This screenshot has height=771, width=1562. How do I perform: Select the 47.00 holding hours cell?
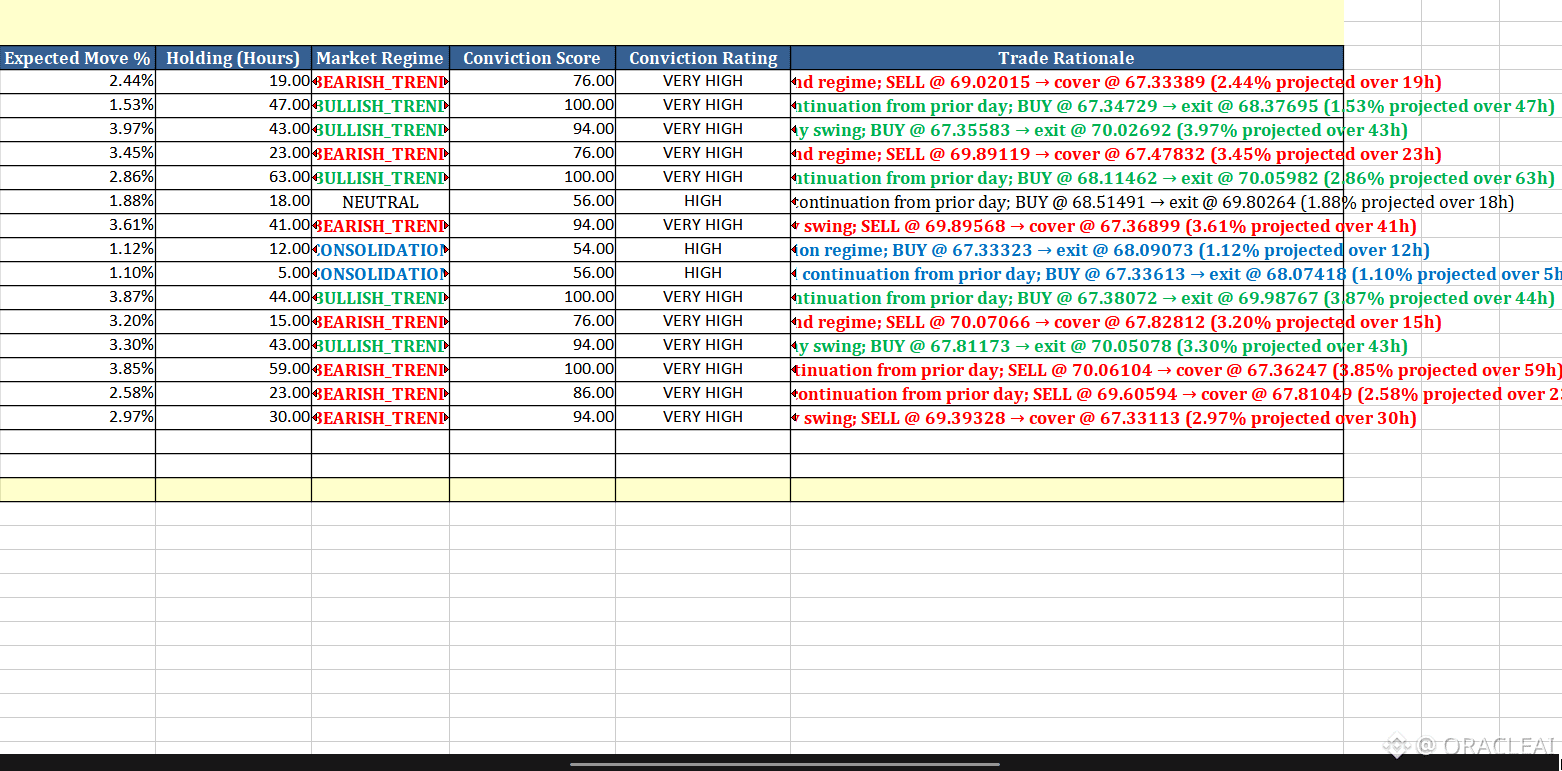point(233,106)
